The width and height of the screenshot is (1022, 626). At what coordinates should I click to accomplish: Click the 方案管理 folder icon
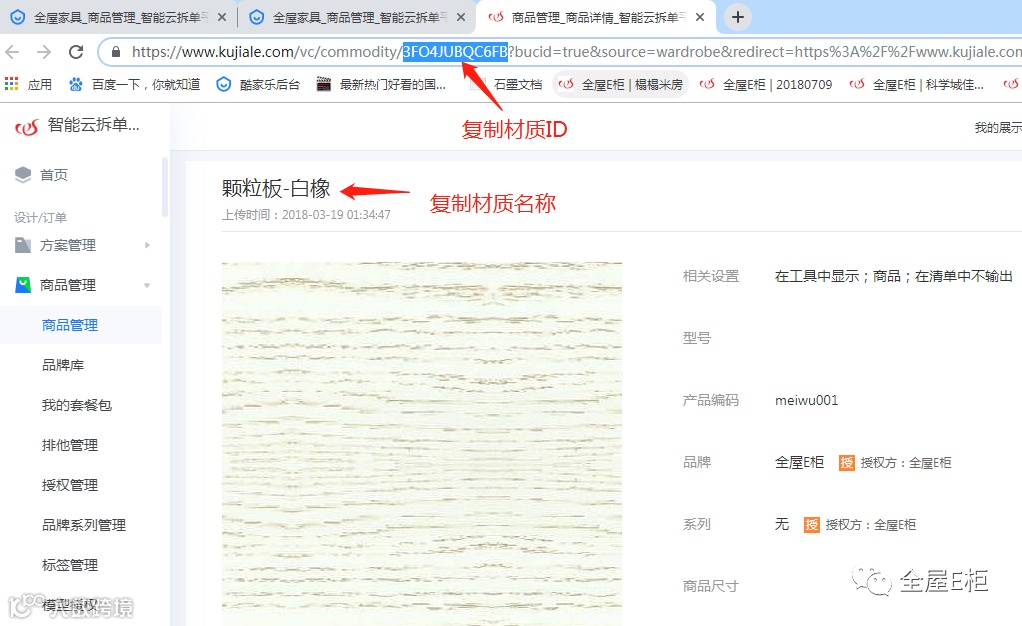coord(23,245)
